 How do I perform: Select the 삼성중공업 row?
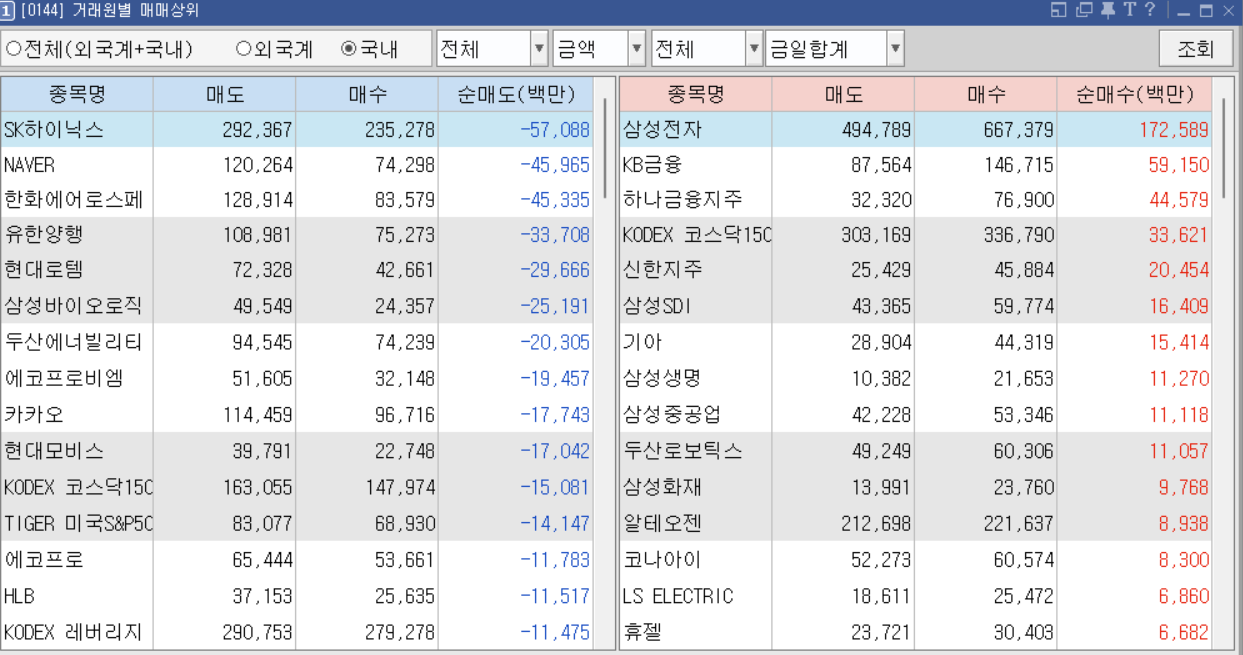tap(915, 415)
